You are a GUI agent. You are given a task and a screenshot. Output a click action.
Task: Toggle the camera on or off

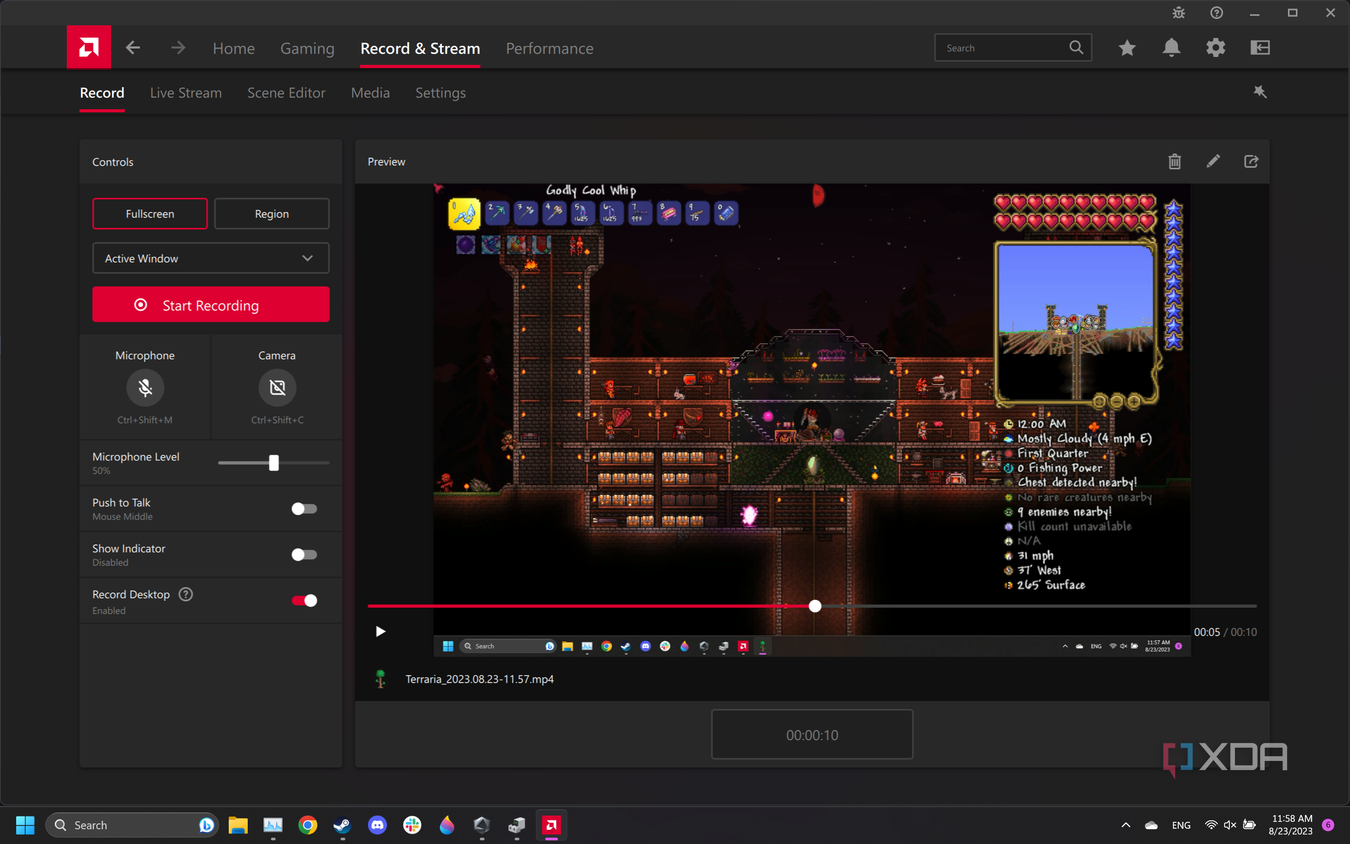pos(277,388)
